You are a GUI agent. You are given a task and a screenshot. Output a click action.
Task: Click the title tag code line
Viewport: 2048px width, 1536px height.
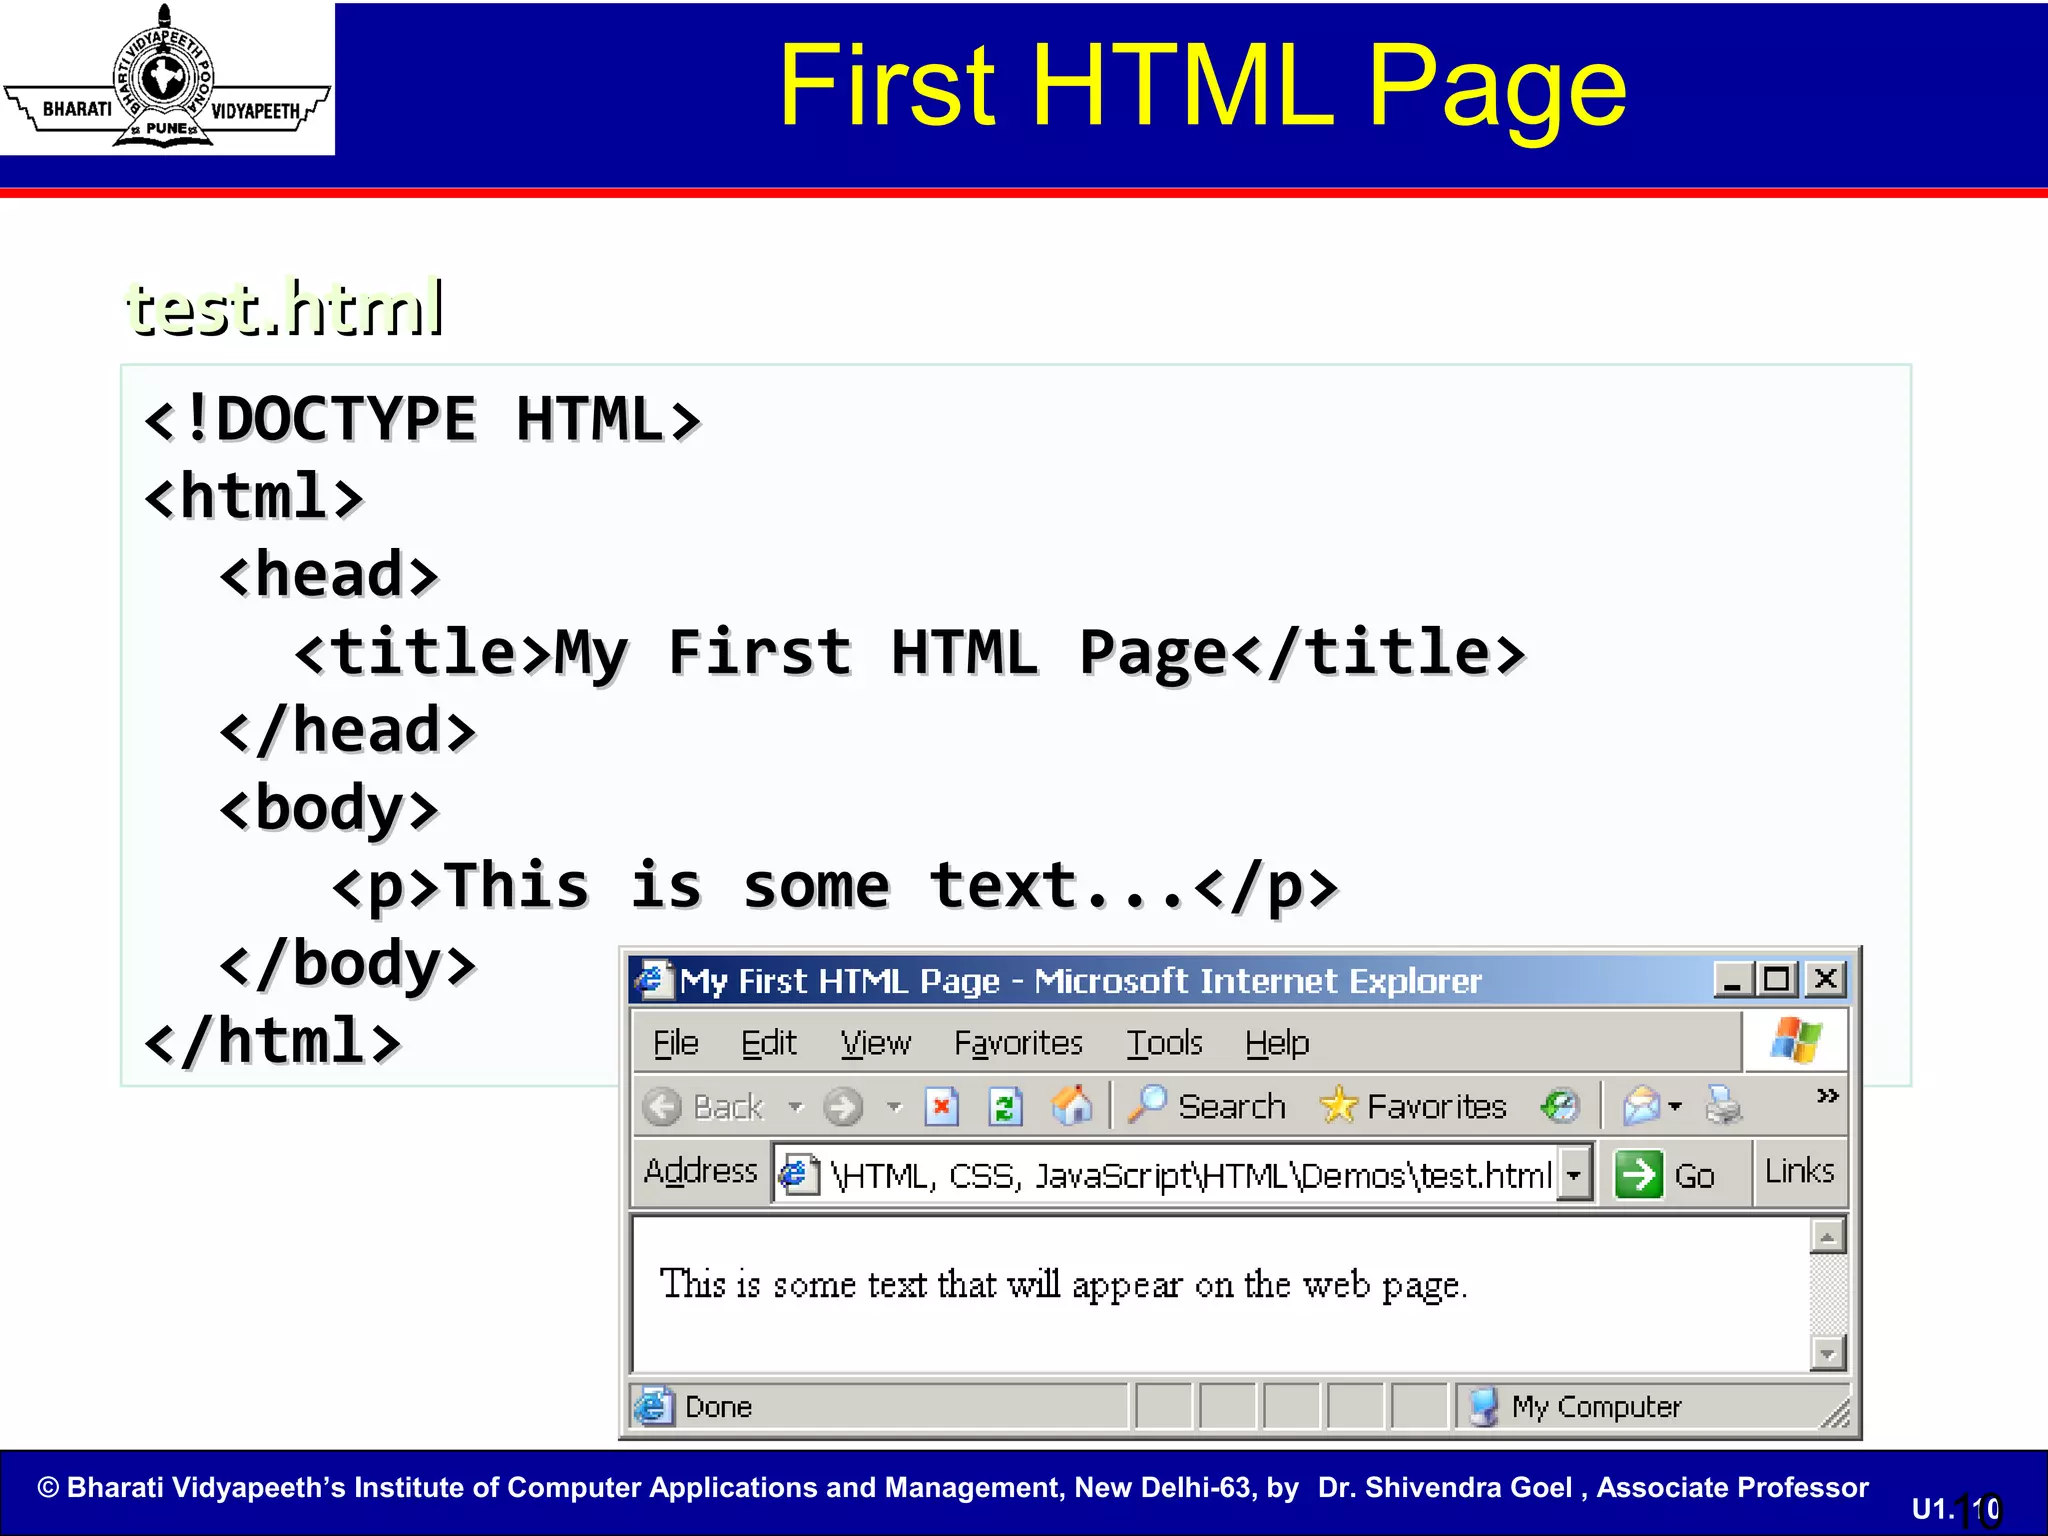(x=909, y=654)
